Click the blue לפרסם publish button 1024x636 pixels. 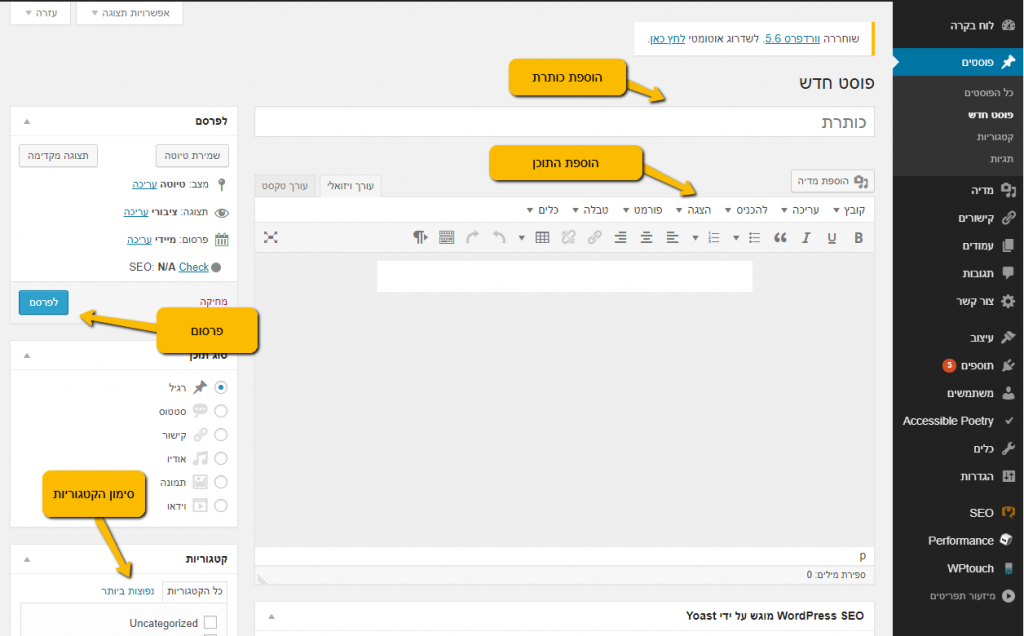click(43, 301)
